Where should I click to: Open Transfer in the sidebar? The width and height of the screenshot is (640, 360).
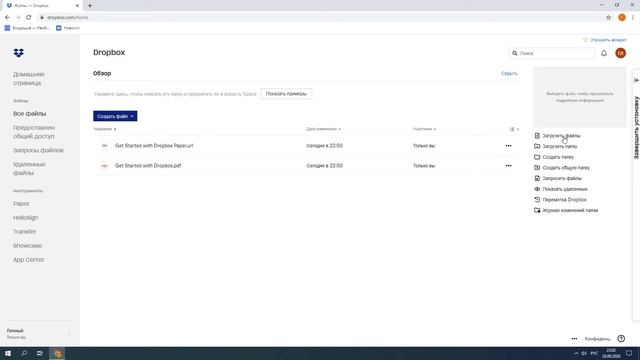click(24, 231)
